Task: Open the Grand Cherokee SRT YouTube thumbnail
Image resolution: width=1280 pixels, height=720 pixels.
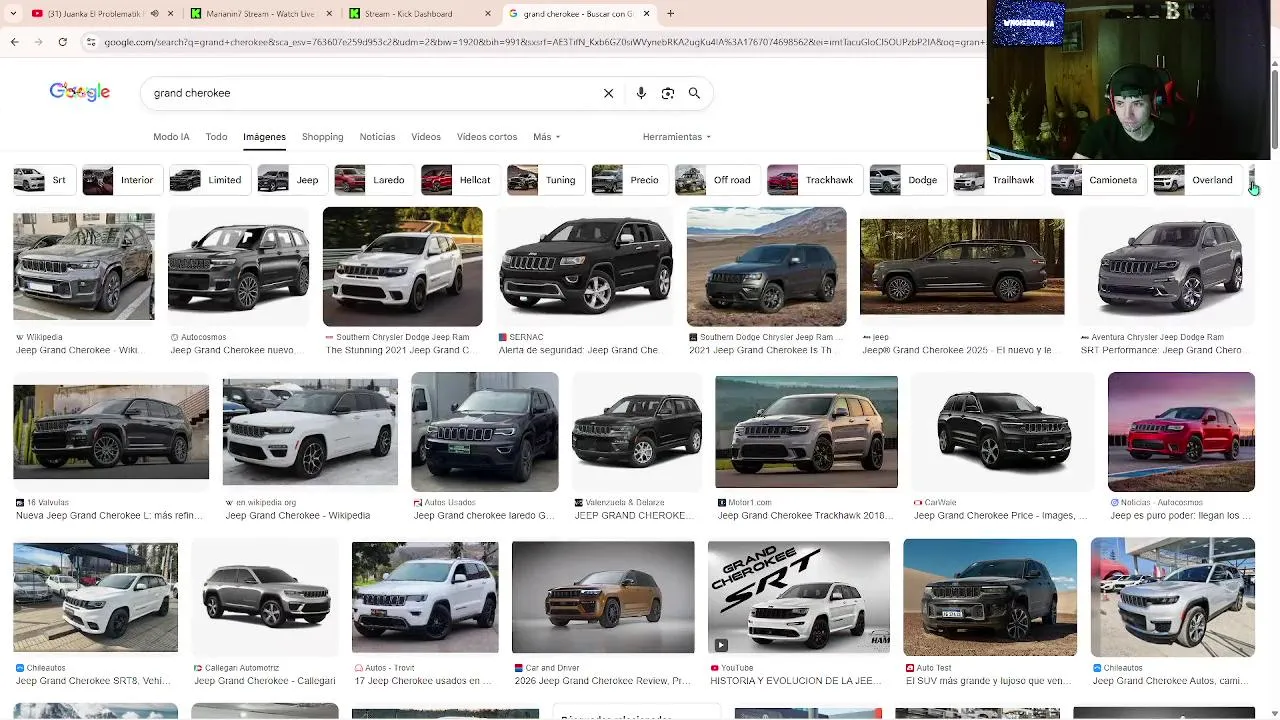Action: (x=798, y=597)
